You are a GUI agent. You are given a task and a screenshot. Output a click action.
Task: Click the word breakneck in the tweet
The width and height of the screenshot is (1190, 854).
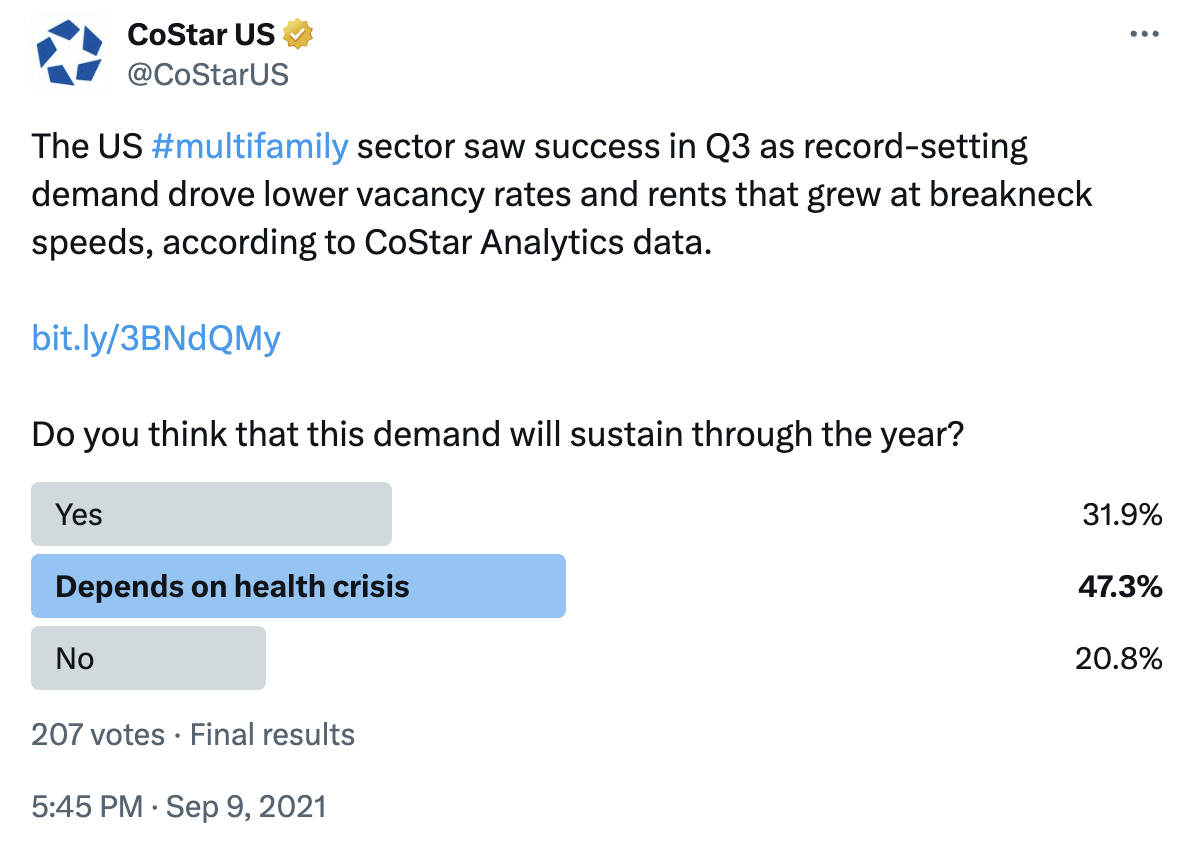(x=1011, y=195)
